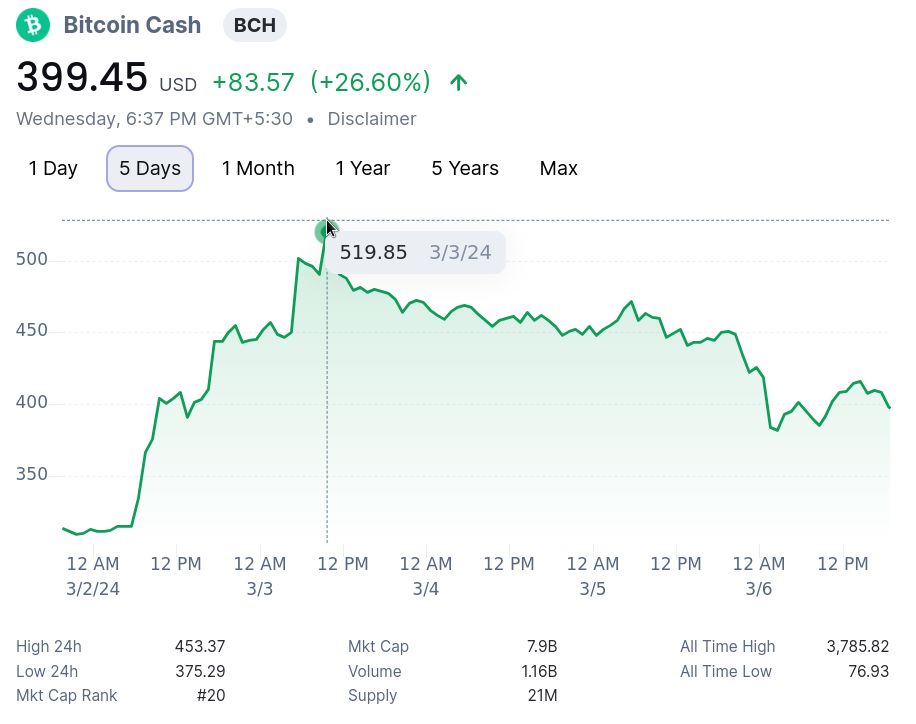
Task: Show the Max chart range
Action: 558,168
